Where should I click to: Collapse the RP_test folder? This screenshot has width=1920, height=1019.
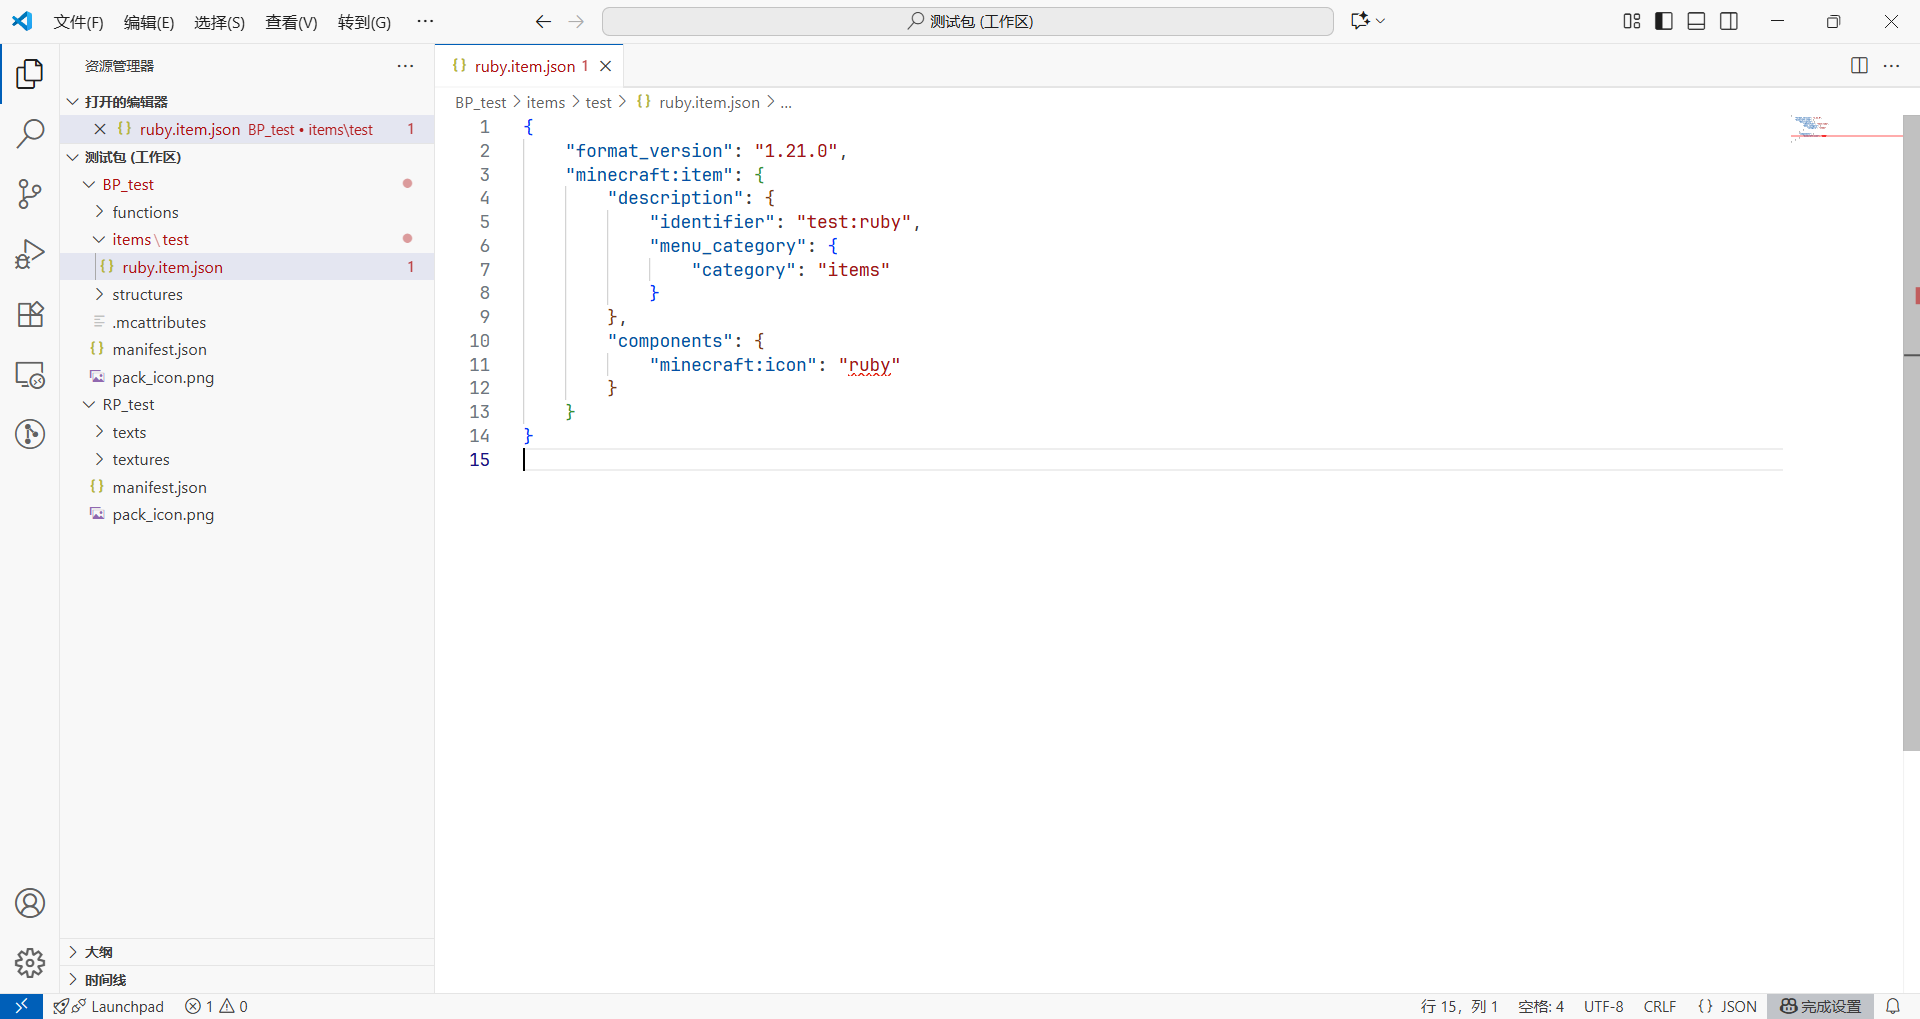pos(128,405)
